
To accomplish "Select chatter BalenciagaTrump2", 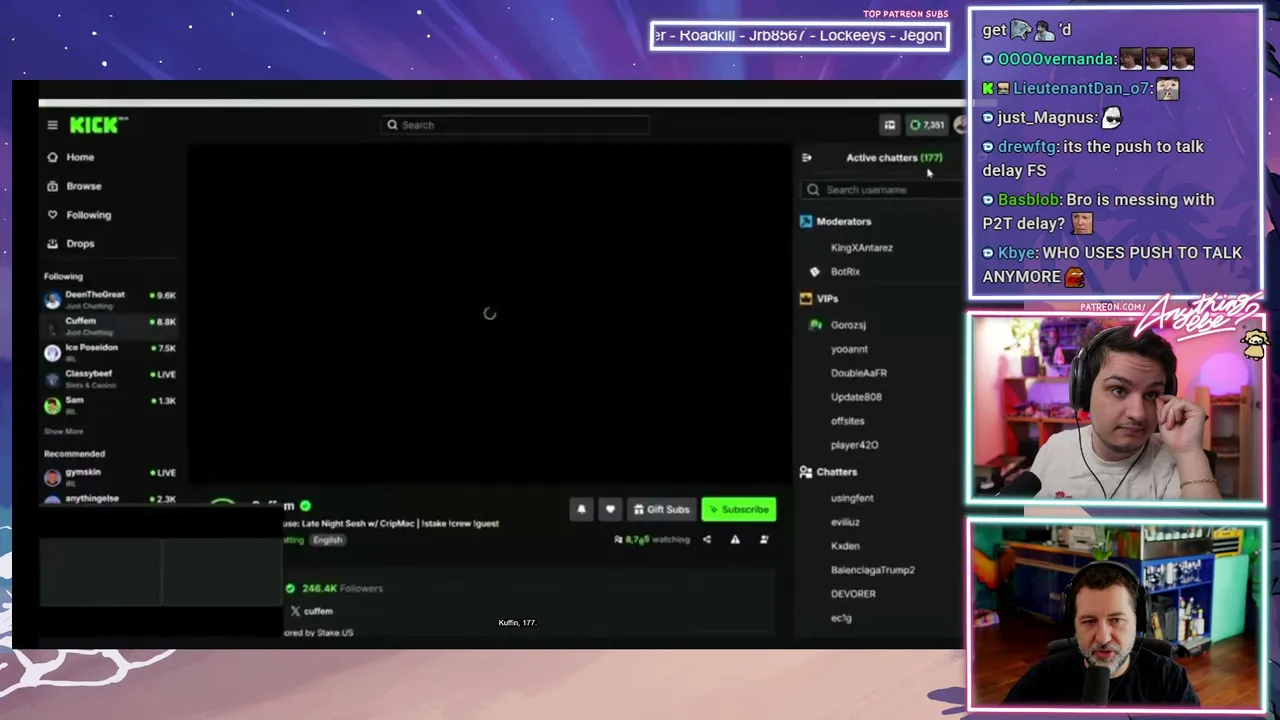I will (873, 570).
